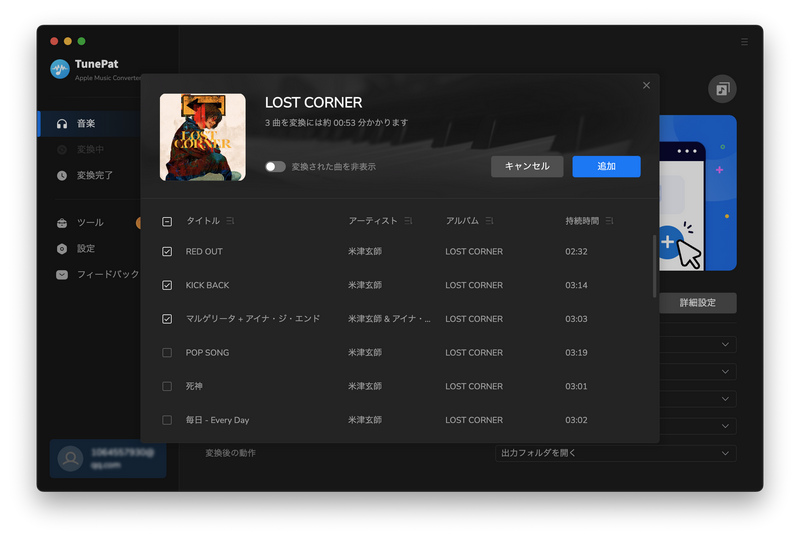Open the hamburger menu icon at top right
The width and height of the screenshot is (800, 540).
744,42
